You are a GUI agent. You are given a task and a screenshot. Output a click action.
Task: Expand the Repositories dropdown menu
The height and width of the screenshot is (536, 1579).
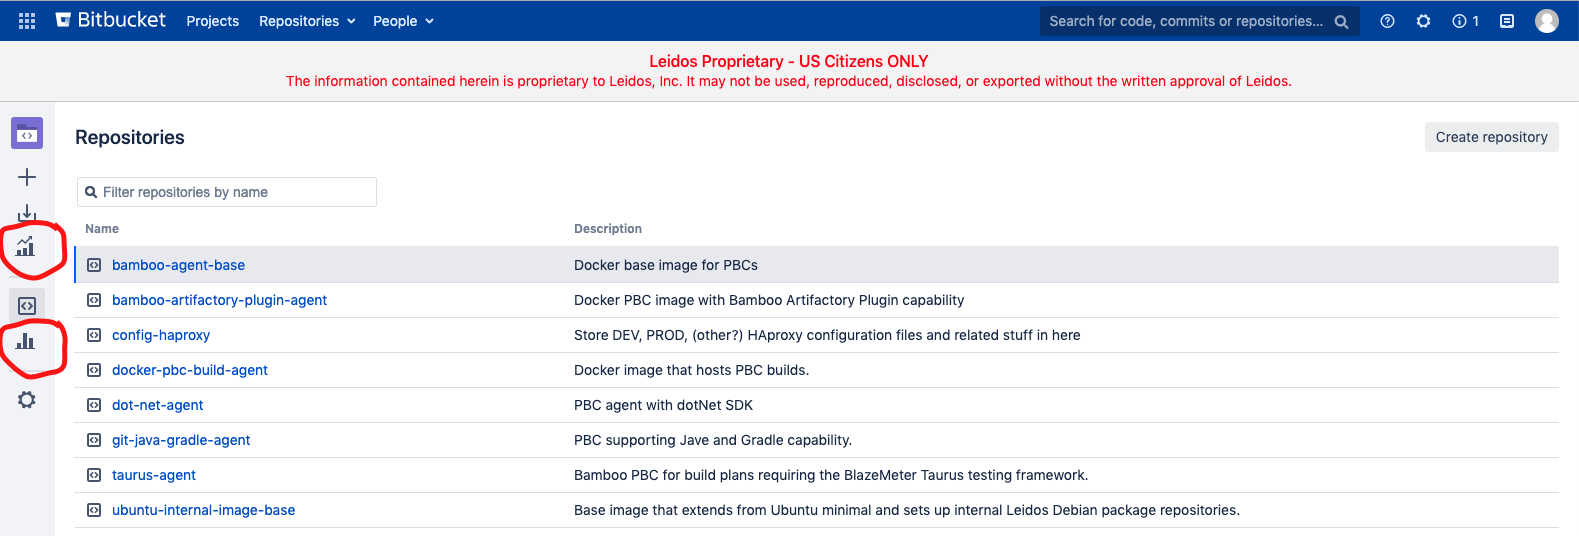(307, 21)
